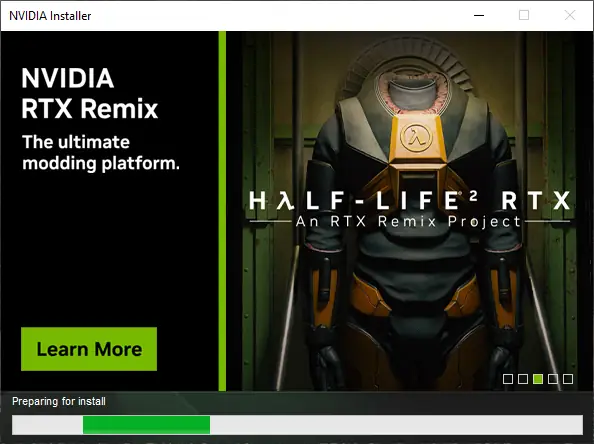The height and width of the screenshot is (444, 594).
Task: Click the 'HALF-LIFE 2 RTX' logo text
Action: coord(410,200)
